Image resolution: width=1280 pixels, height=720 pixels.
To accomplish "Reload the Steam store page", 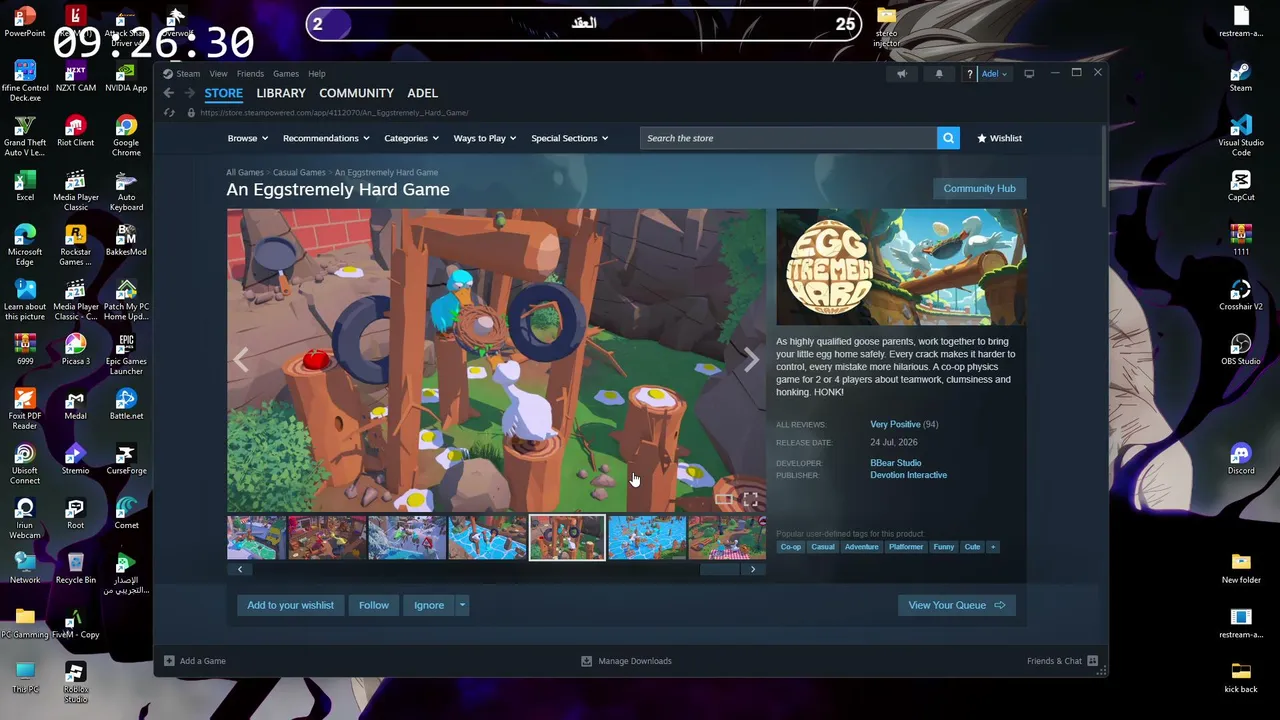I will pos(169,113).
